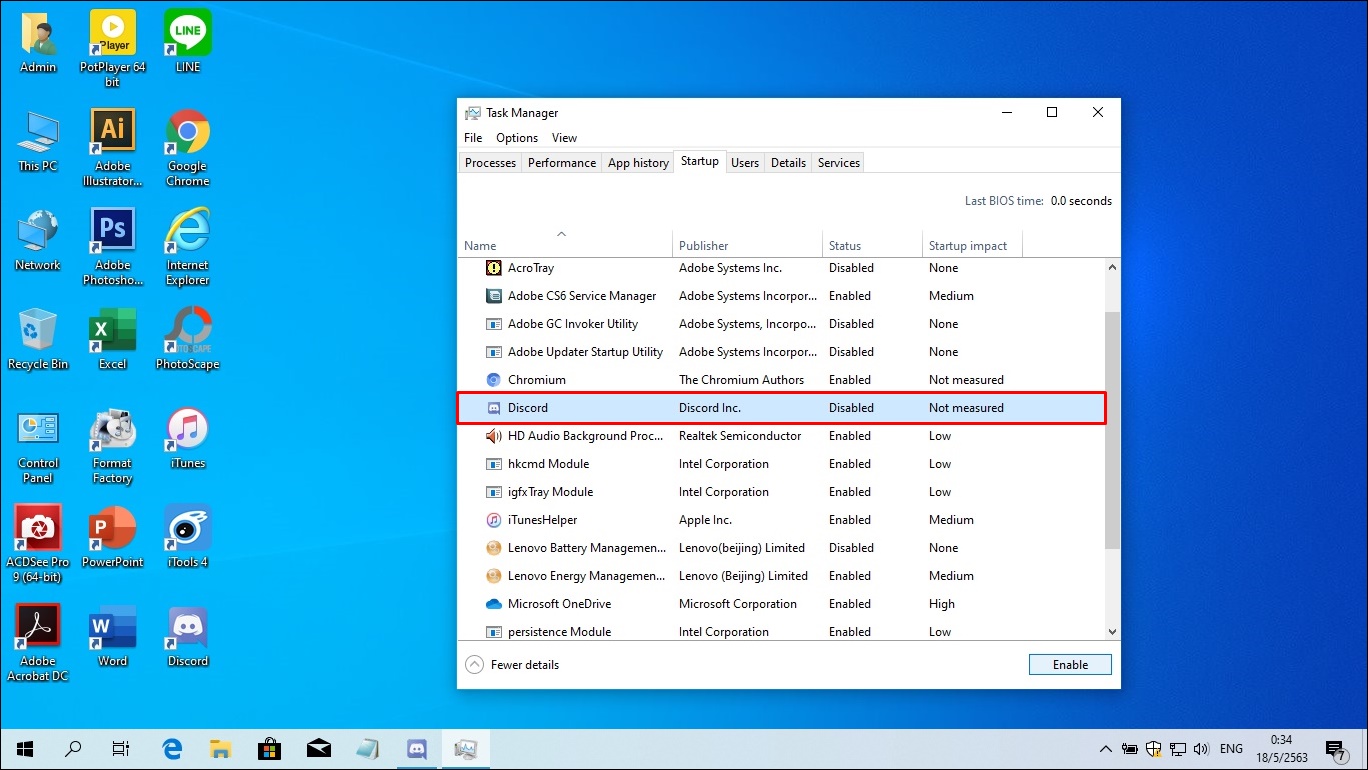The width and height of the screenshot is (1368, 770).
Task: Click the Enable button
Action: point(1070,665)
